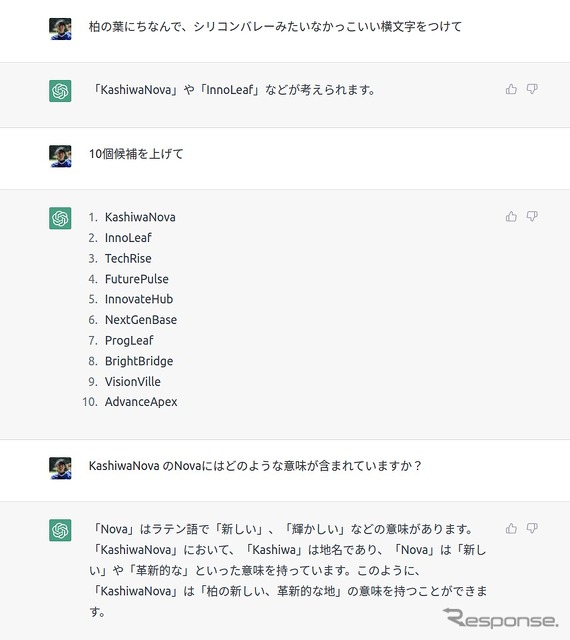Thumbs down the Nova meaning explanation
The height and width of the screenshot is (640, 570).
click(x=532, y=528)
